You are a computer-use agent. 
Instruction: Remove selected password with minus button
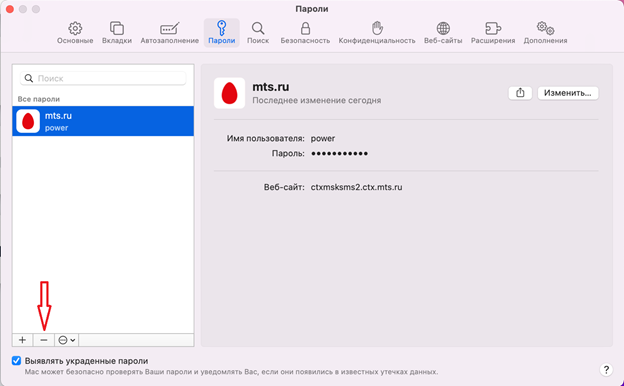[x=44, y=340]
